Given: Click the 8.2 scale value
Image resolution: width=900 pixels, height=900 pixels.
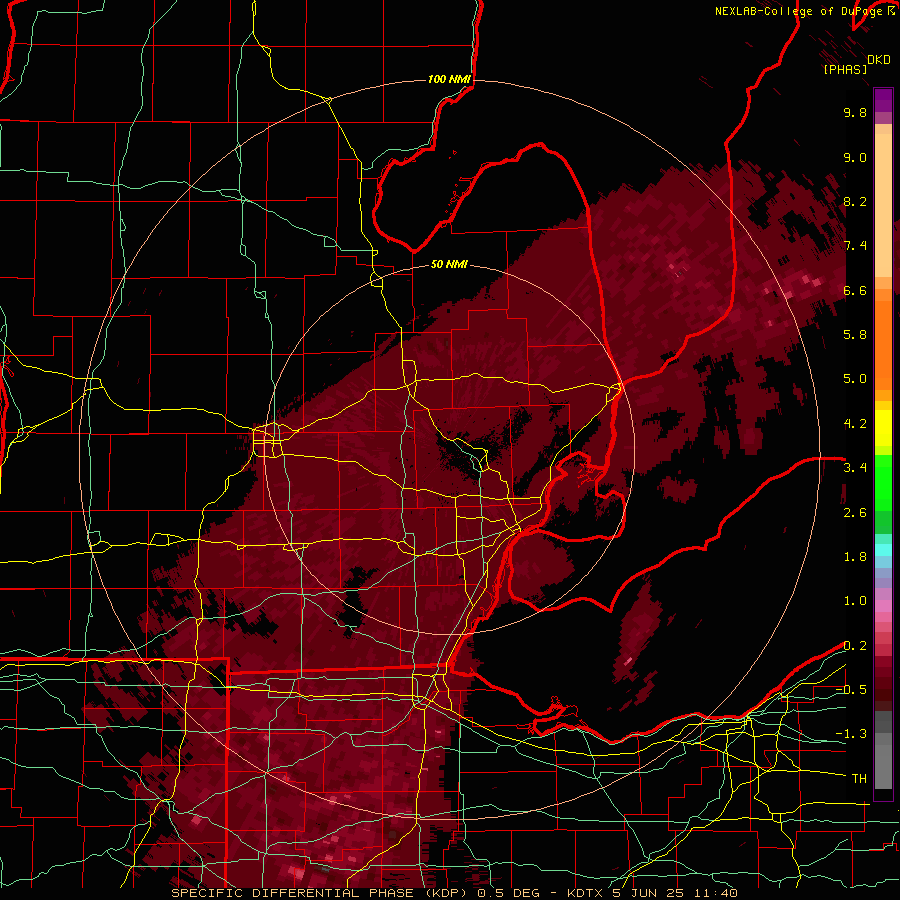Looking at the screenshot, I should pyautogui.click(x=855, y=201).
